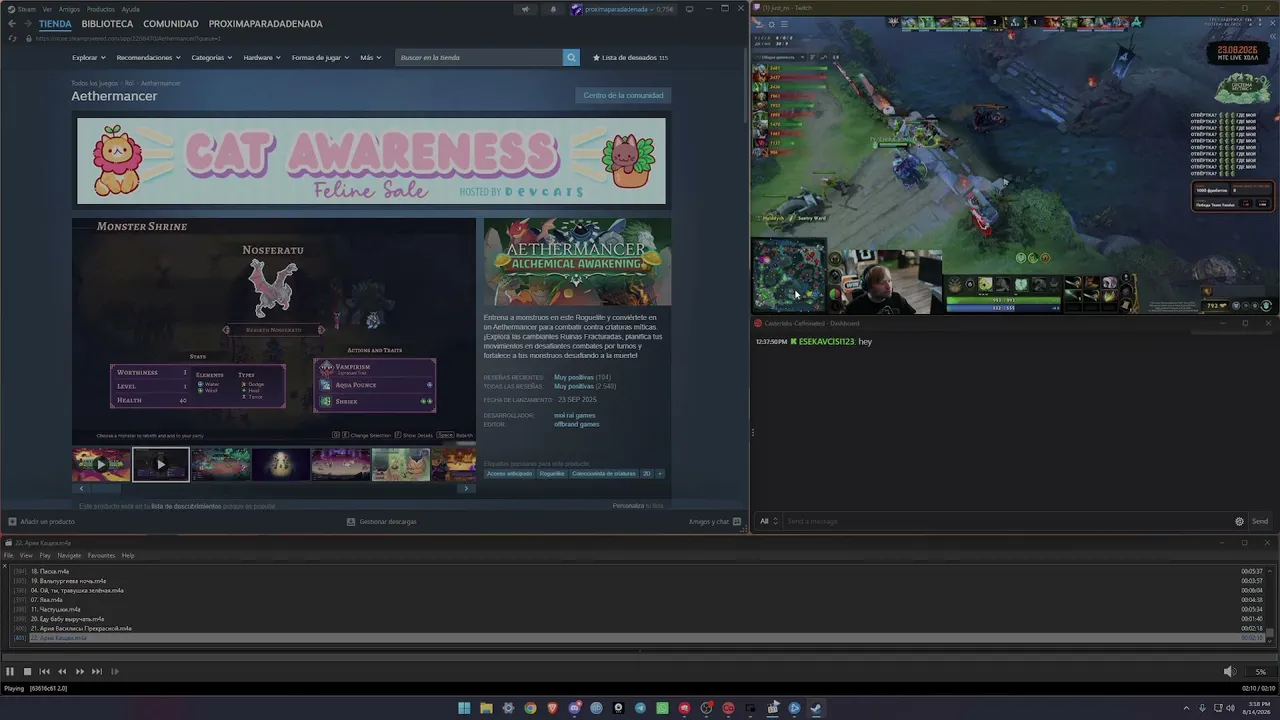Image resolution: width=1280 pixels, height=720 pixels.
Task: Click the Steam store search magnifier button
Action: [571, 58]
